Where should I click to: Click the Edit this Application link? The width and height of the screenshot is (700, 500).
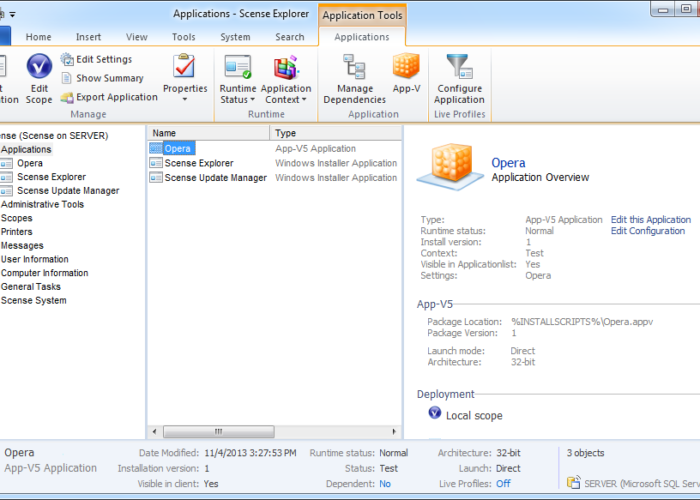pyautogui.click(x=650, y=220)
